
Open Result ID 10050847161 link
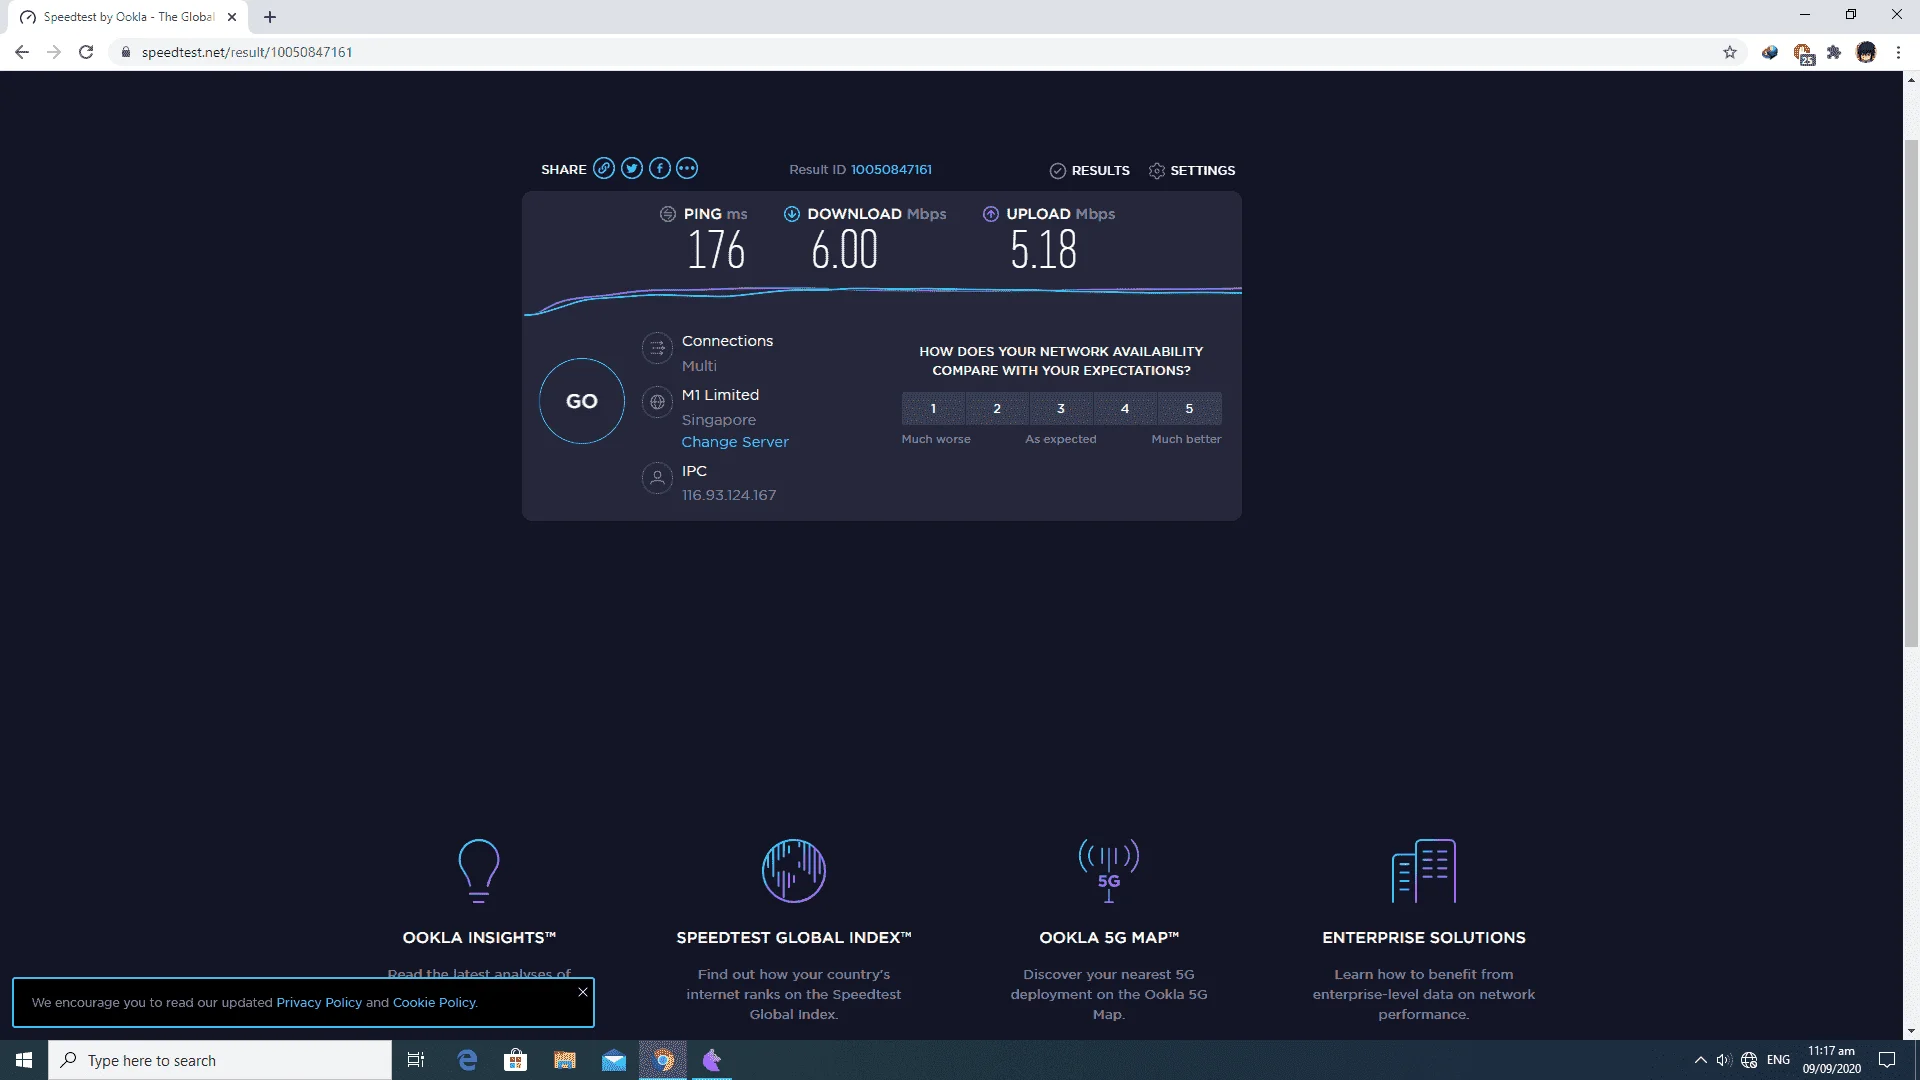click(891, 170)
